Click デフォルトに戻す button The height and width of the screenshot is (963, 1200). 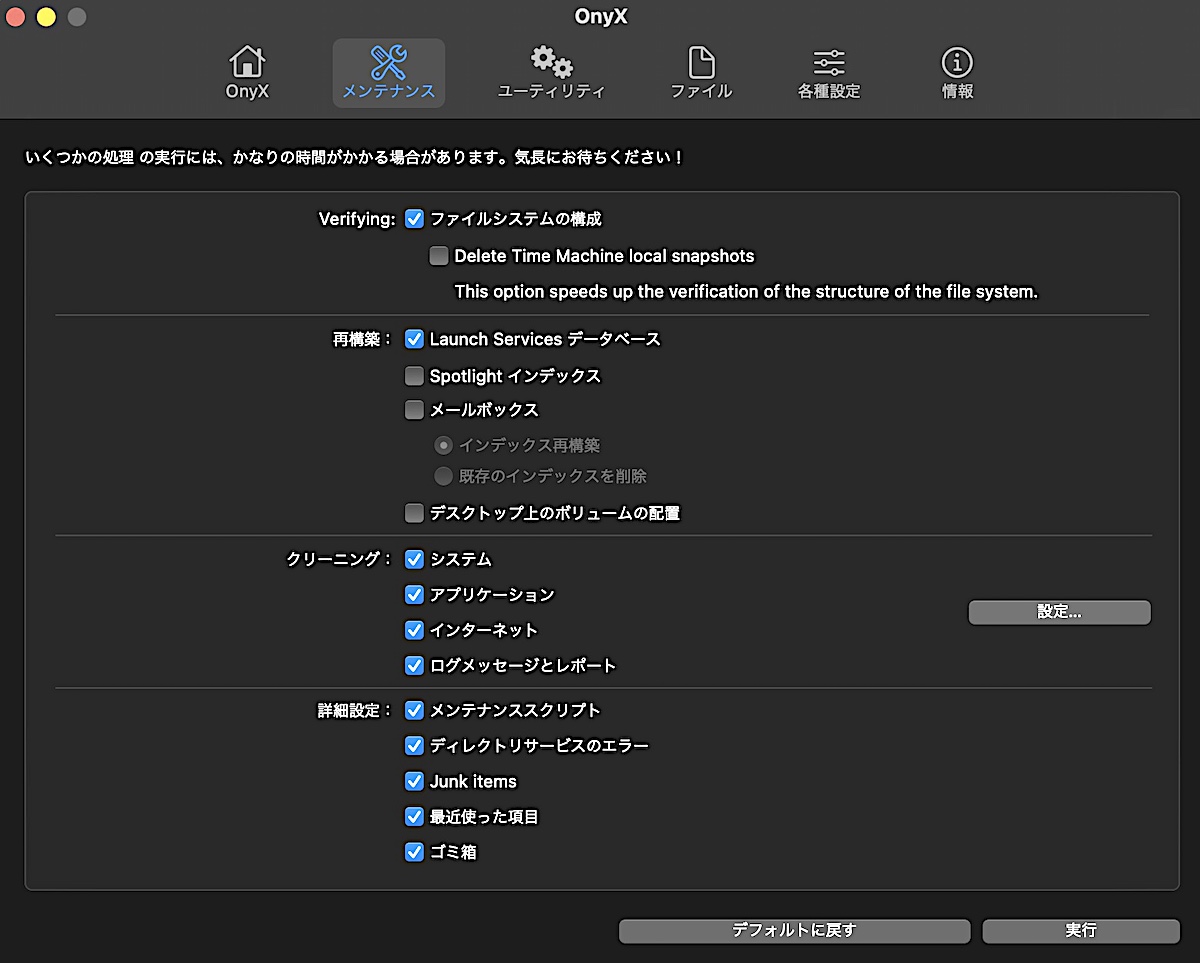pos(794,931)
